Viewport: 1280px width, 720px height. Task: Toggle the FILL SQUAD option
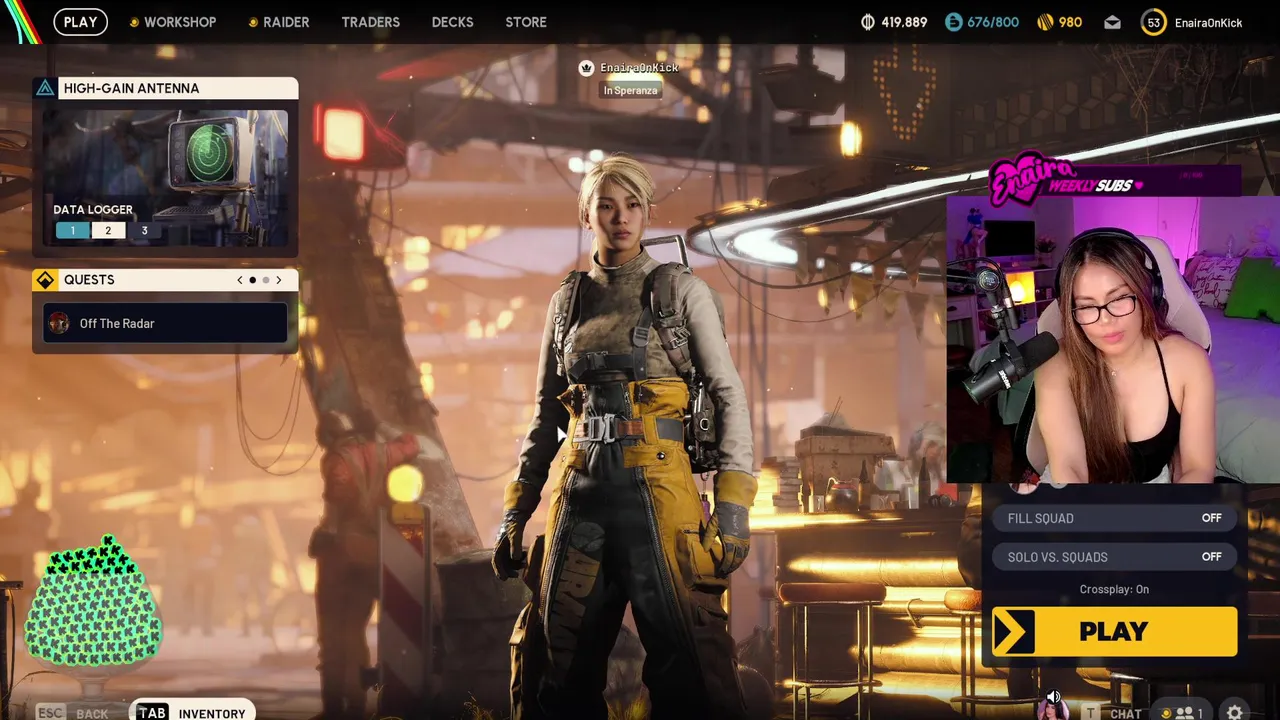click(x=1114, y=518)
